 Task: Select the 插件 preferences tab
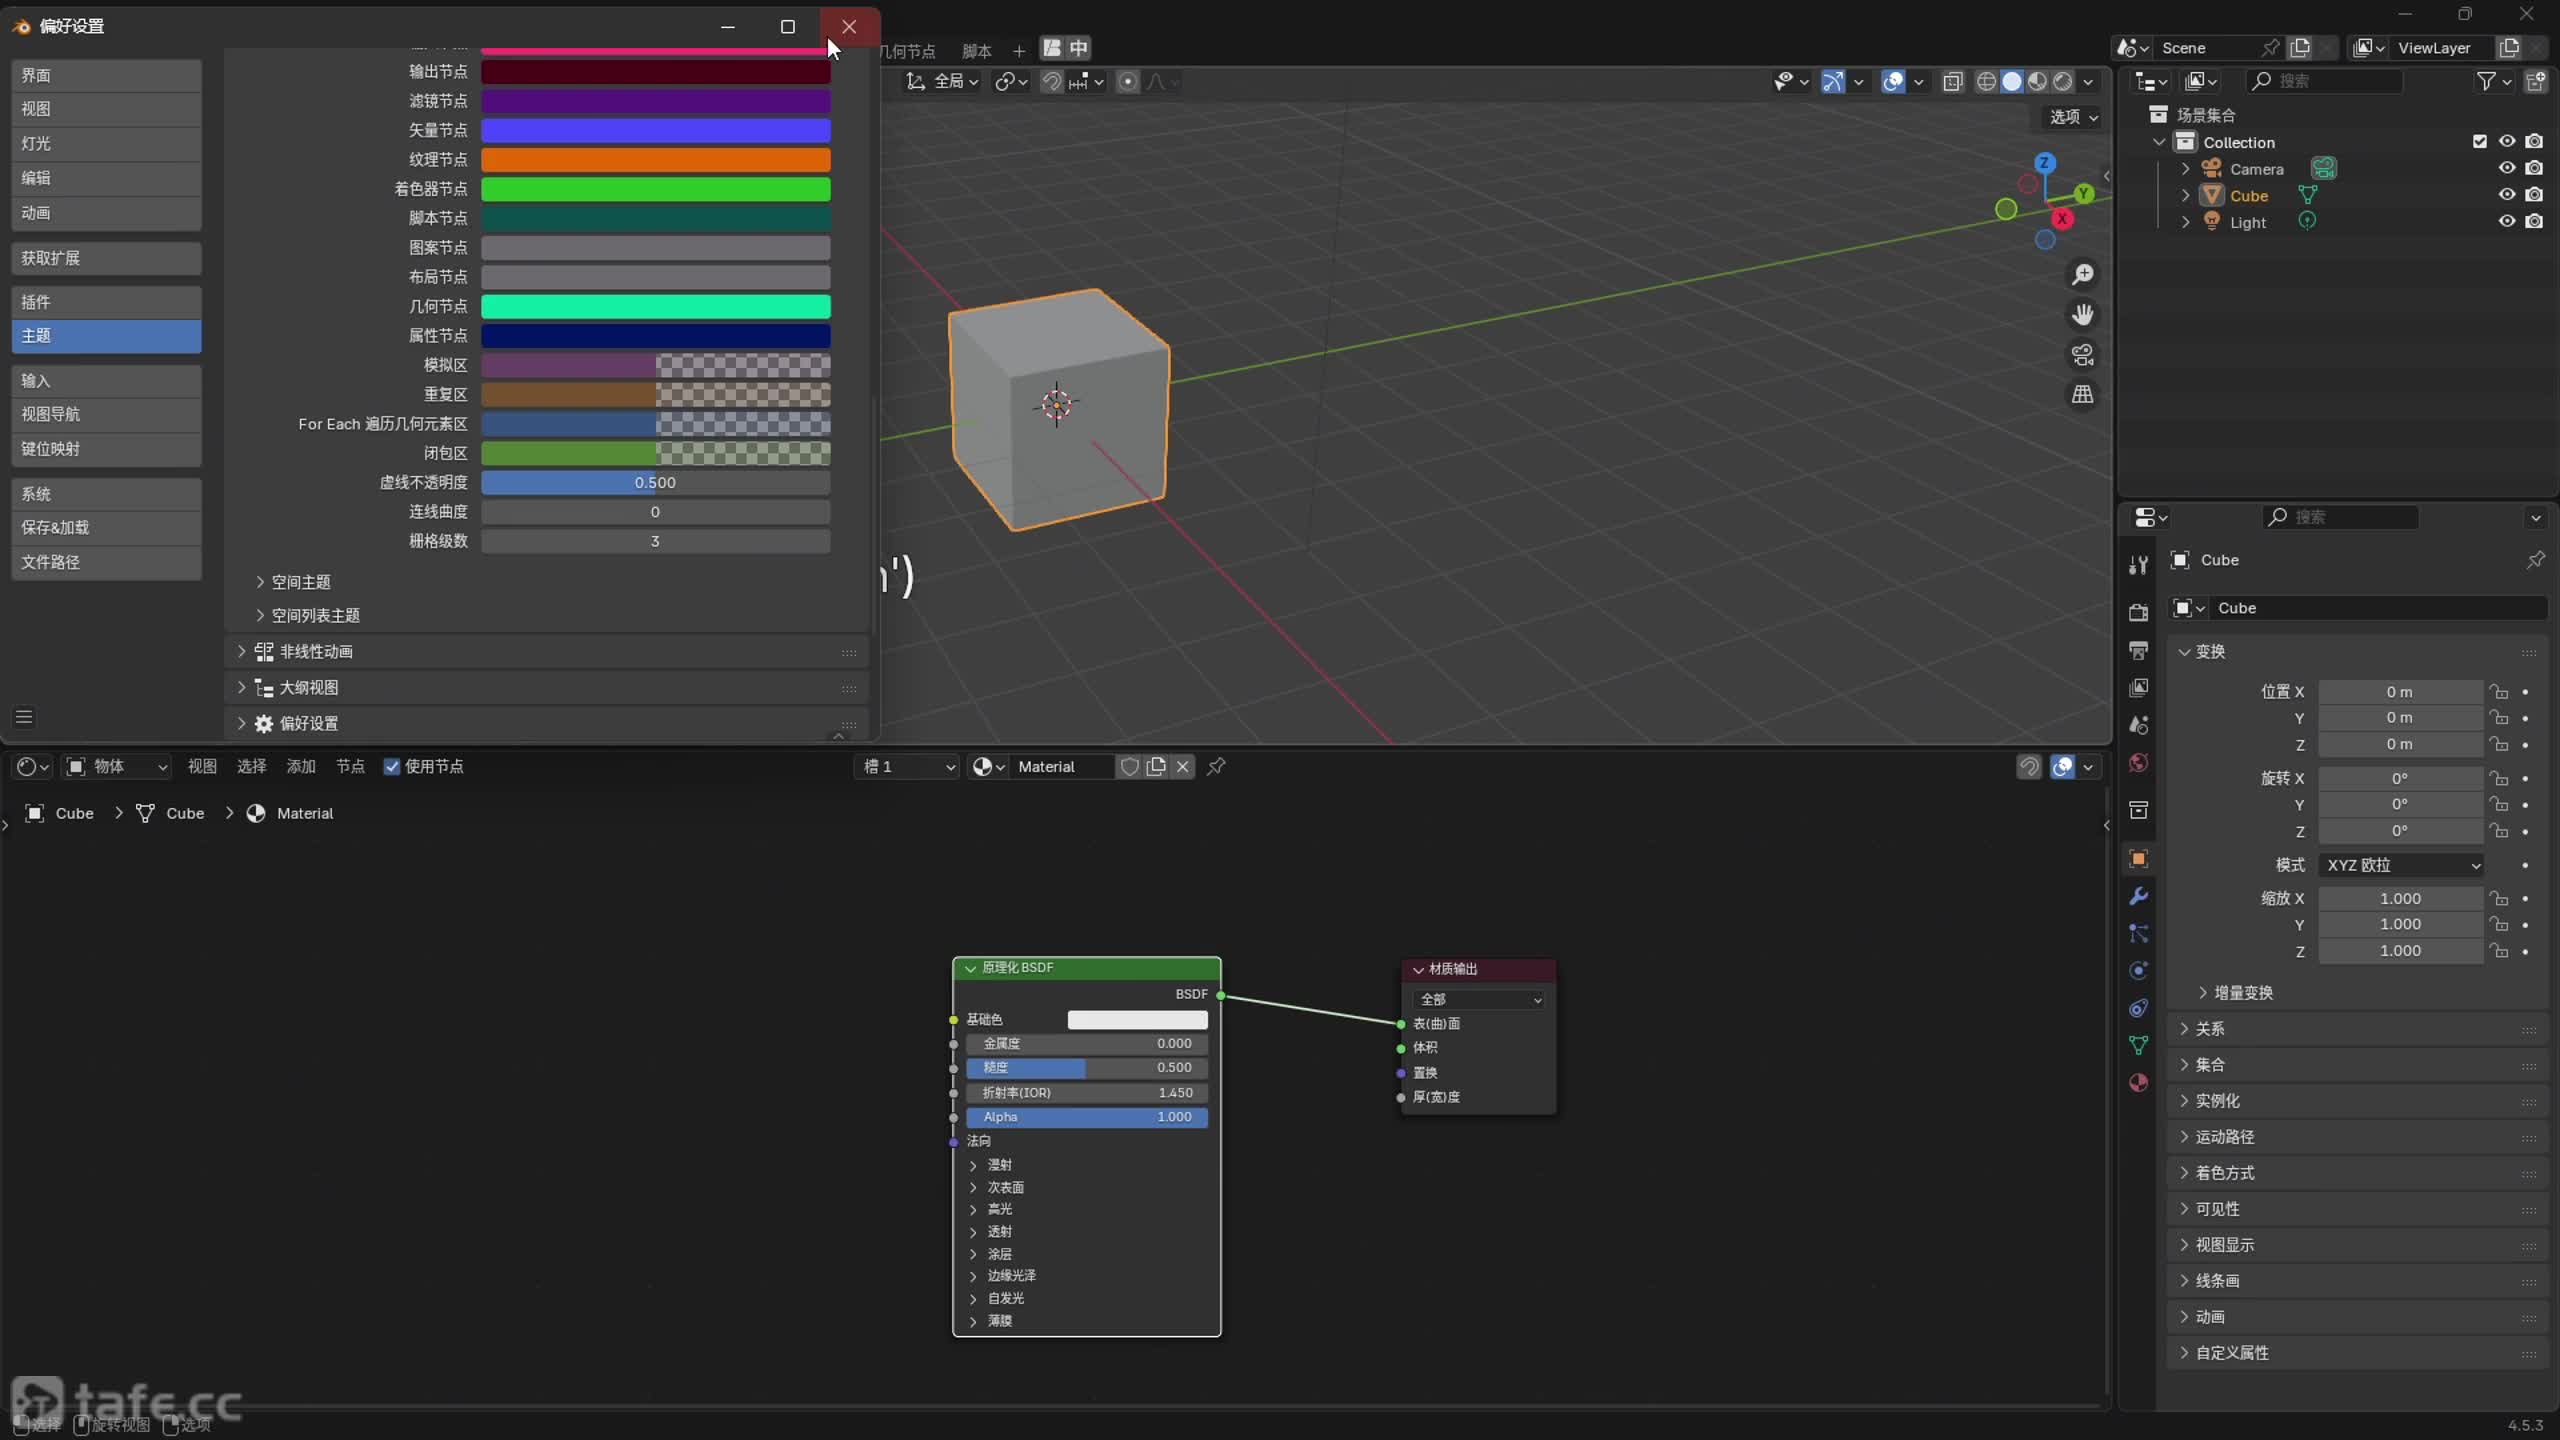(106, 302)
